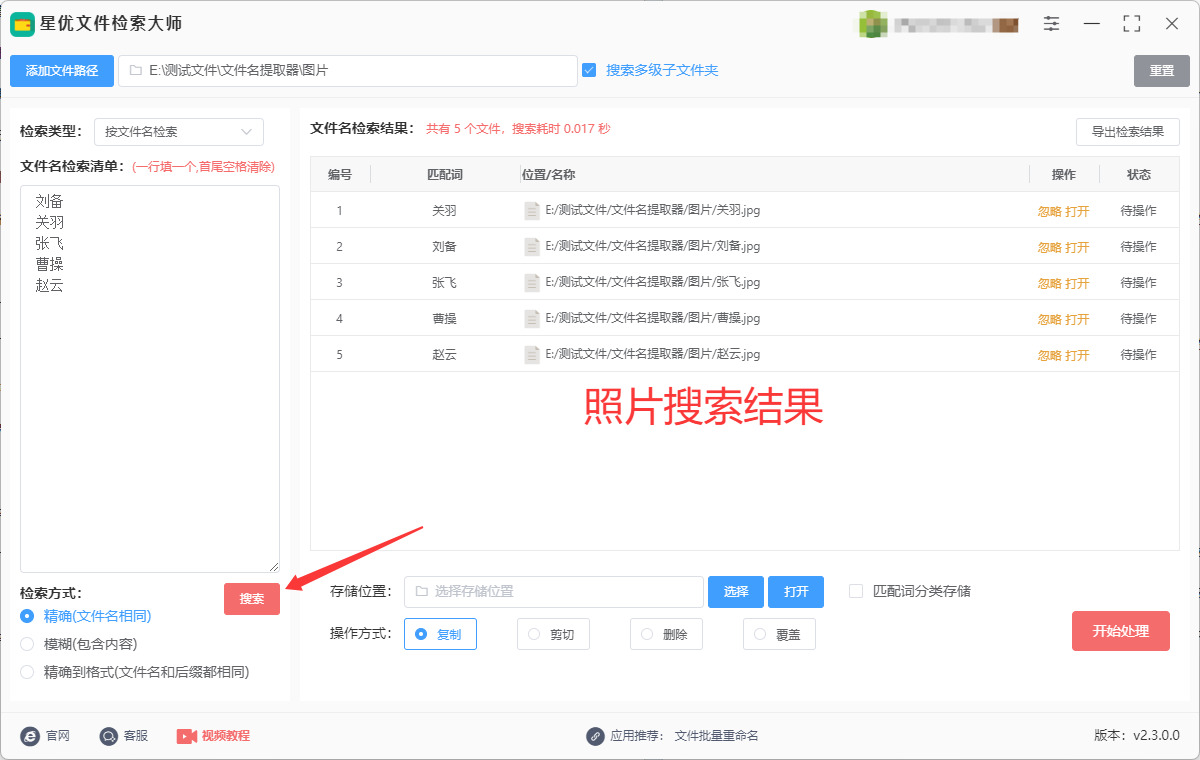Choose the 删除 operation mode
This screenshot has height=760, width=1200.
tap(666, 634)
